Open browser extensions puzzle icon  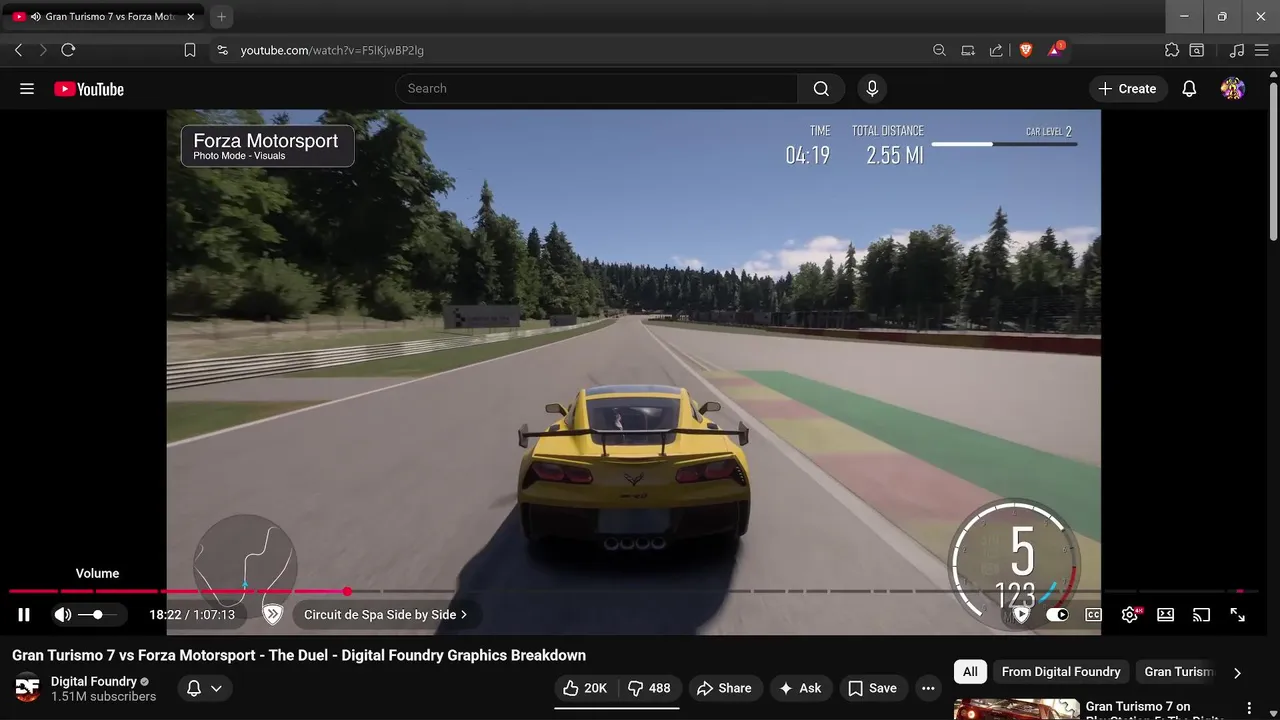[x=1172, y=50]
